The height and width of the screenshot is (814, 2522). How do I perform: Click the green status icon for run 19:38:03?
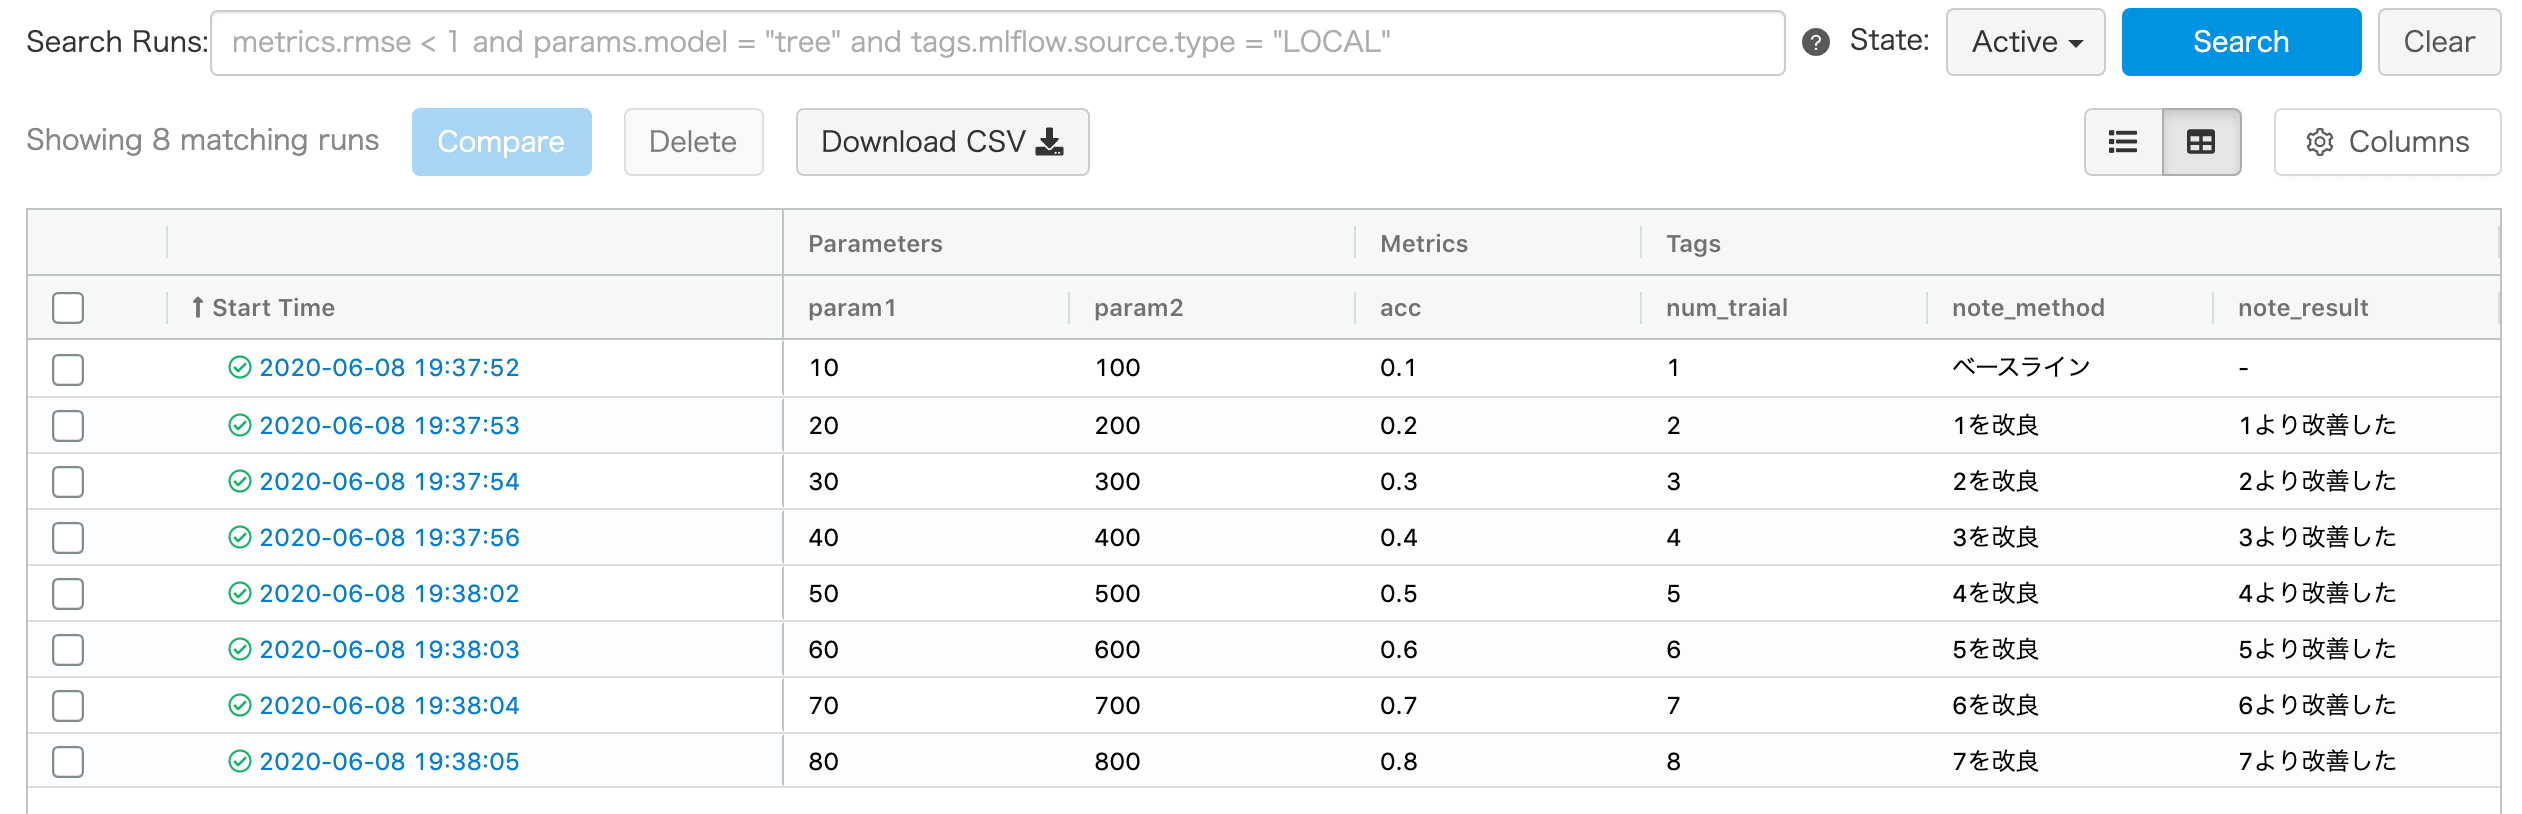tap(240, 649)
